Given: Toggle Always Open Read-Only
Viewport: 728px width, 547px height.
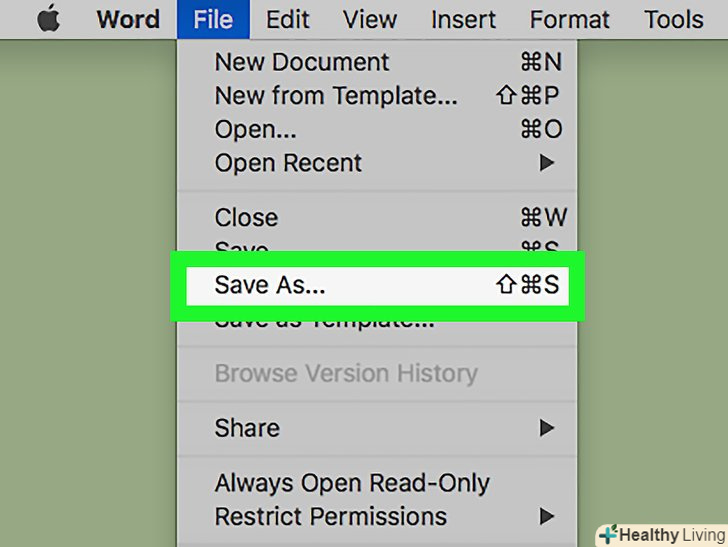Looking at the screenshot, I should click(351, 483).
